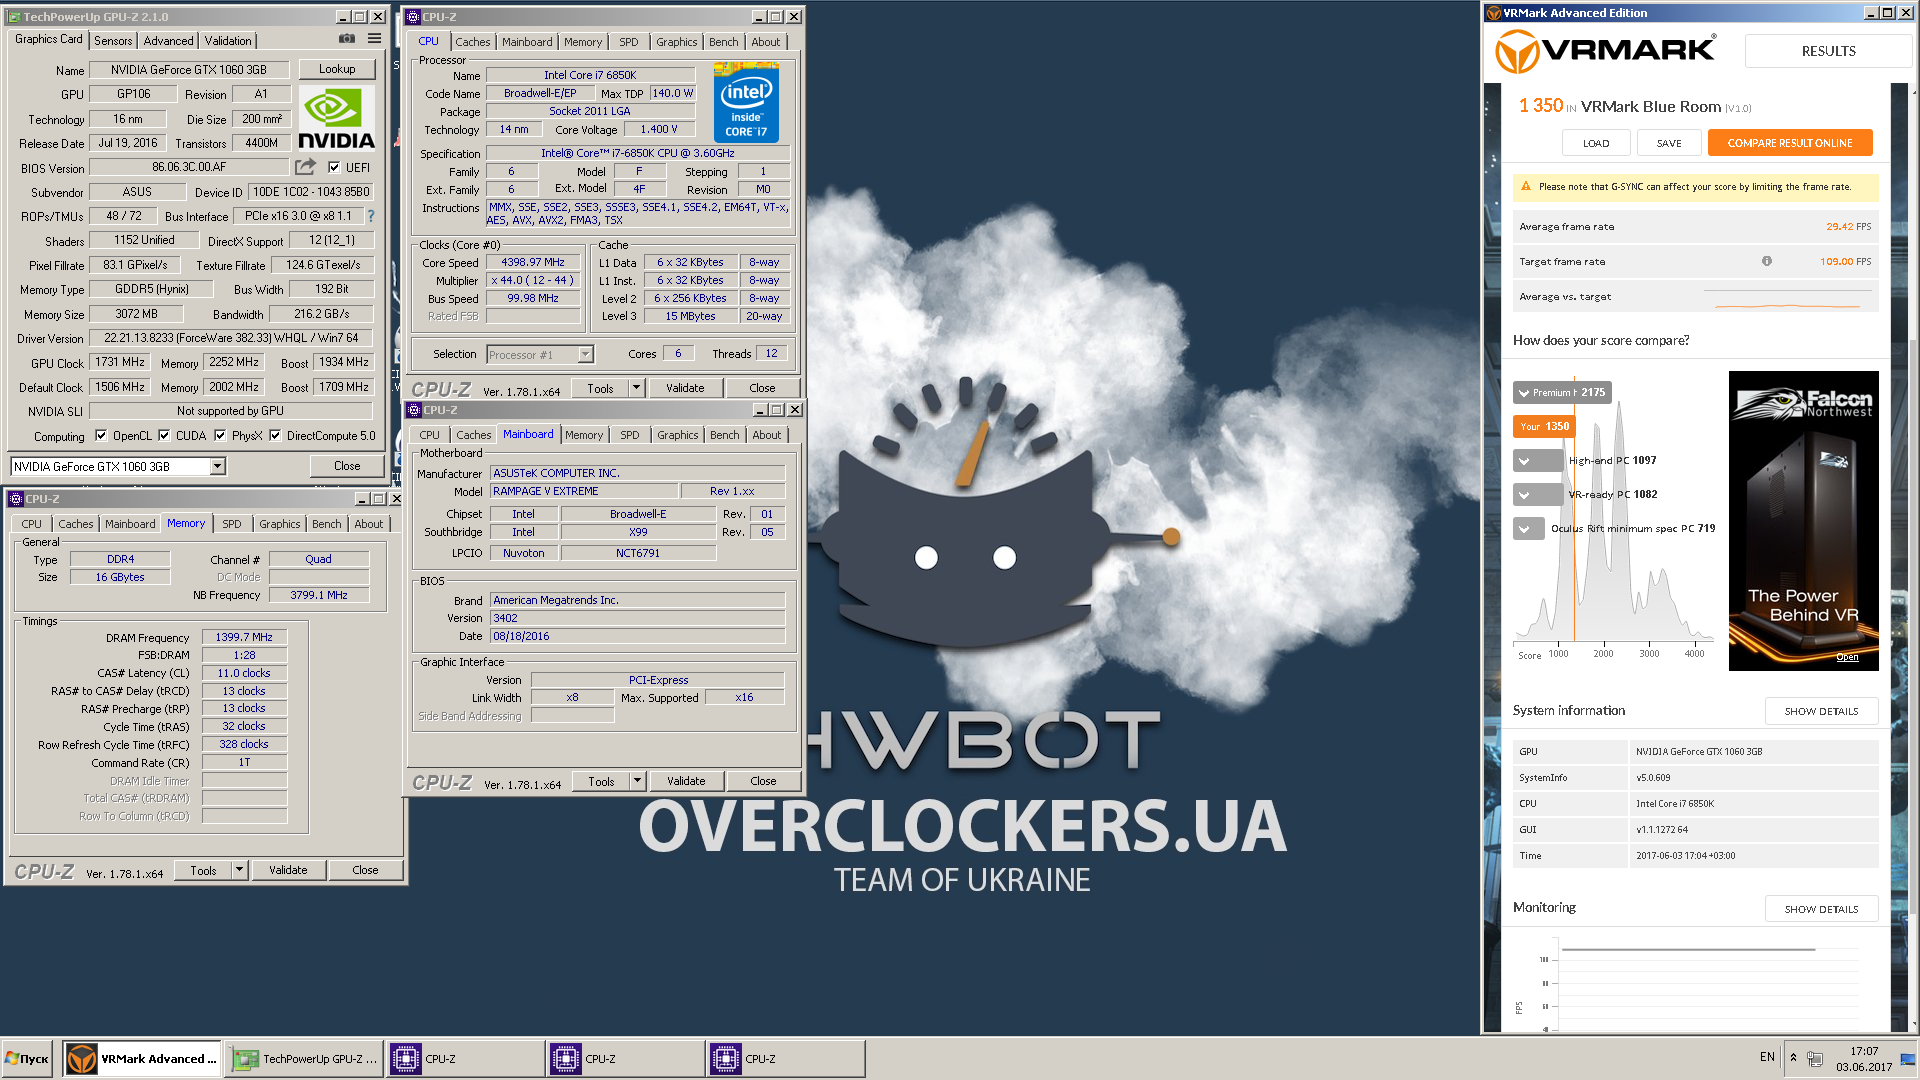The image size is (1920, 1080).
Task: Open Graphics tab in CPU-Z Memory window
Action: click(279, 523)
